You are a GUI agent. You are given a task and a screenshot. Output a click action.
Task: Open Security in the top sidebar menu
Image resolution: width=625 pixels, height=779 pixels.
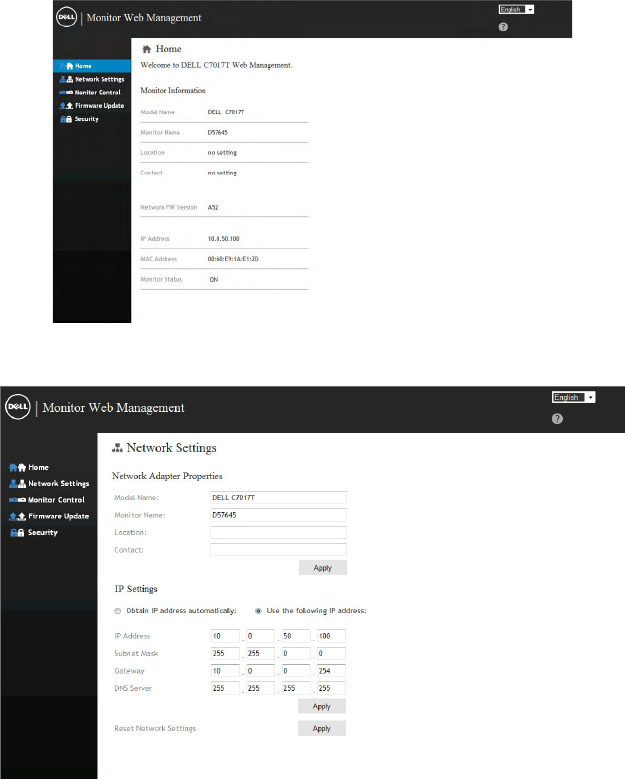(x=92, y=119)
